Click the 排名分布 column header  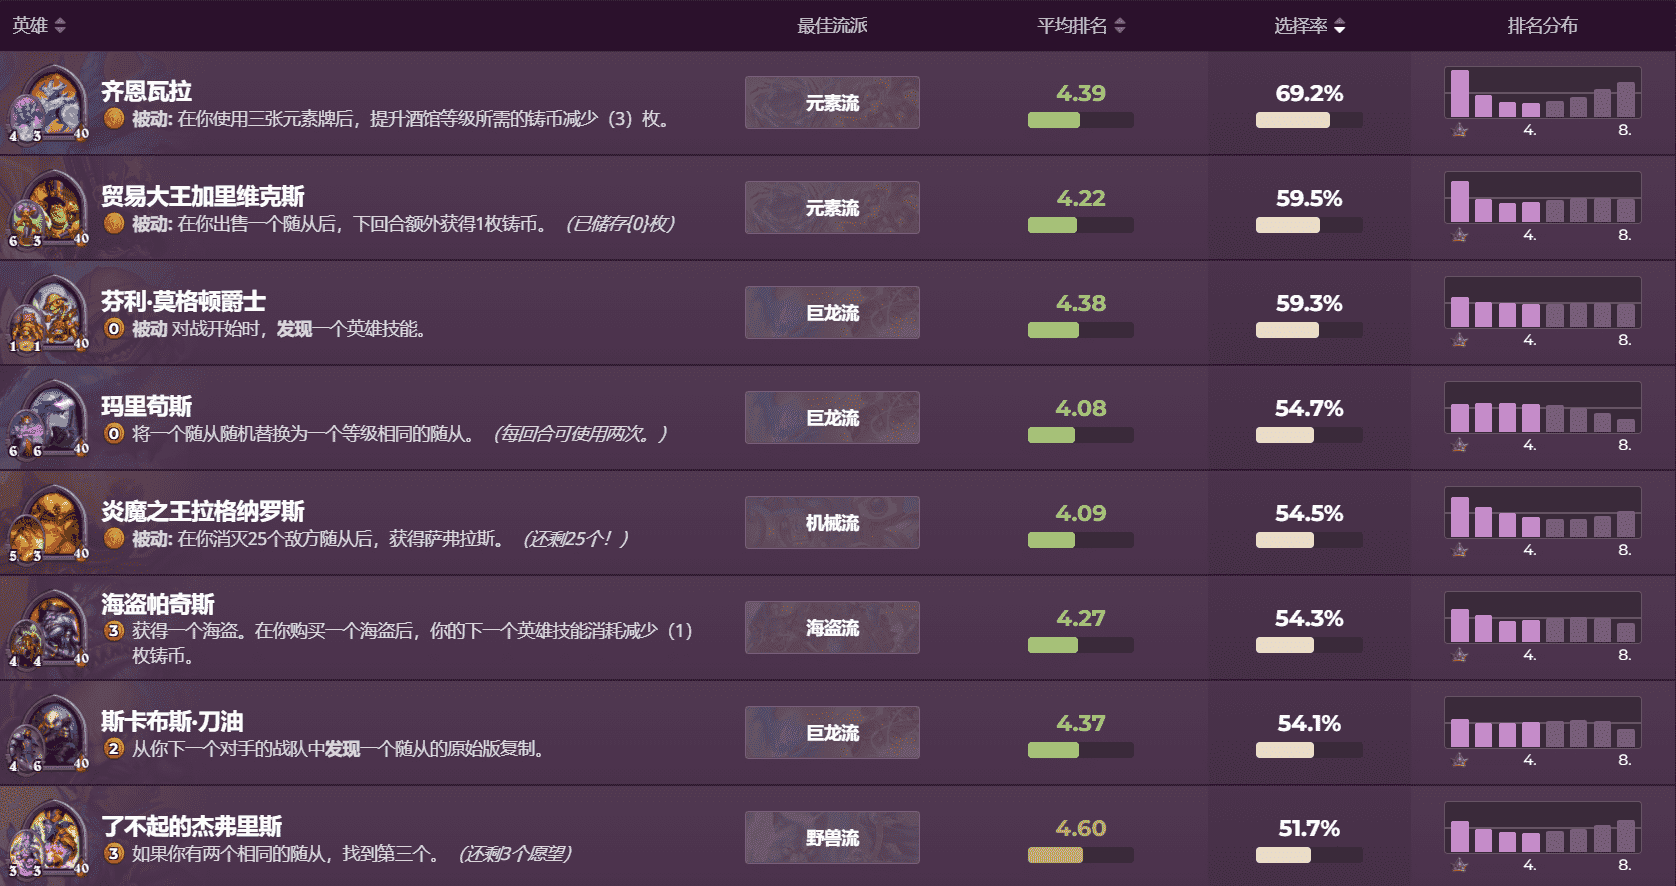1542,25
